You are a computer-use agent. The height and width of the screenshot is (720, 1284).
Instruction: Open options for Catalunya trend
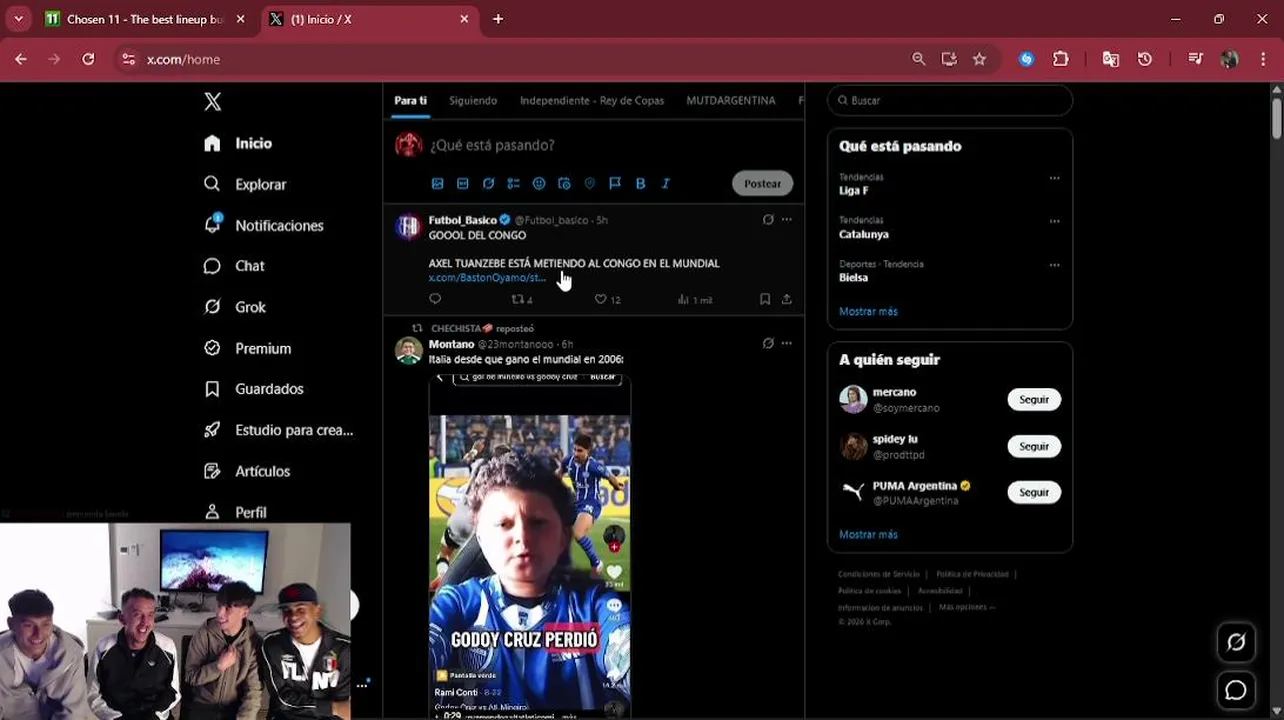pos(1054,221)
